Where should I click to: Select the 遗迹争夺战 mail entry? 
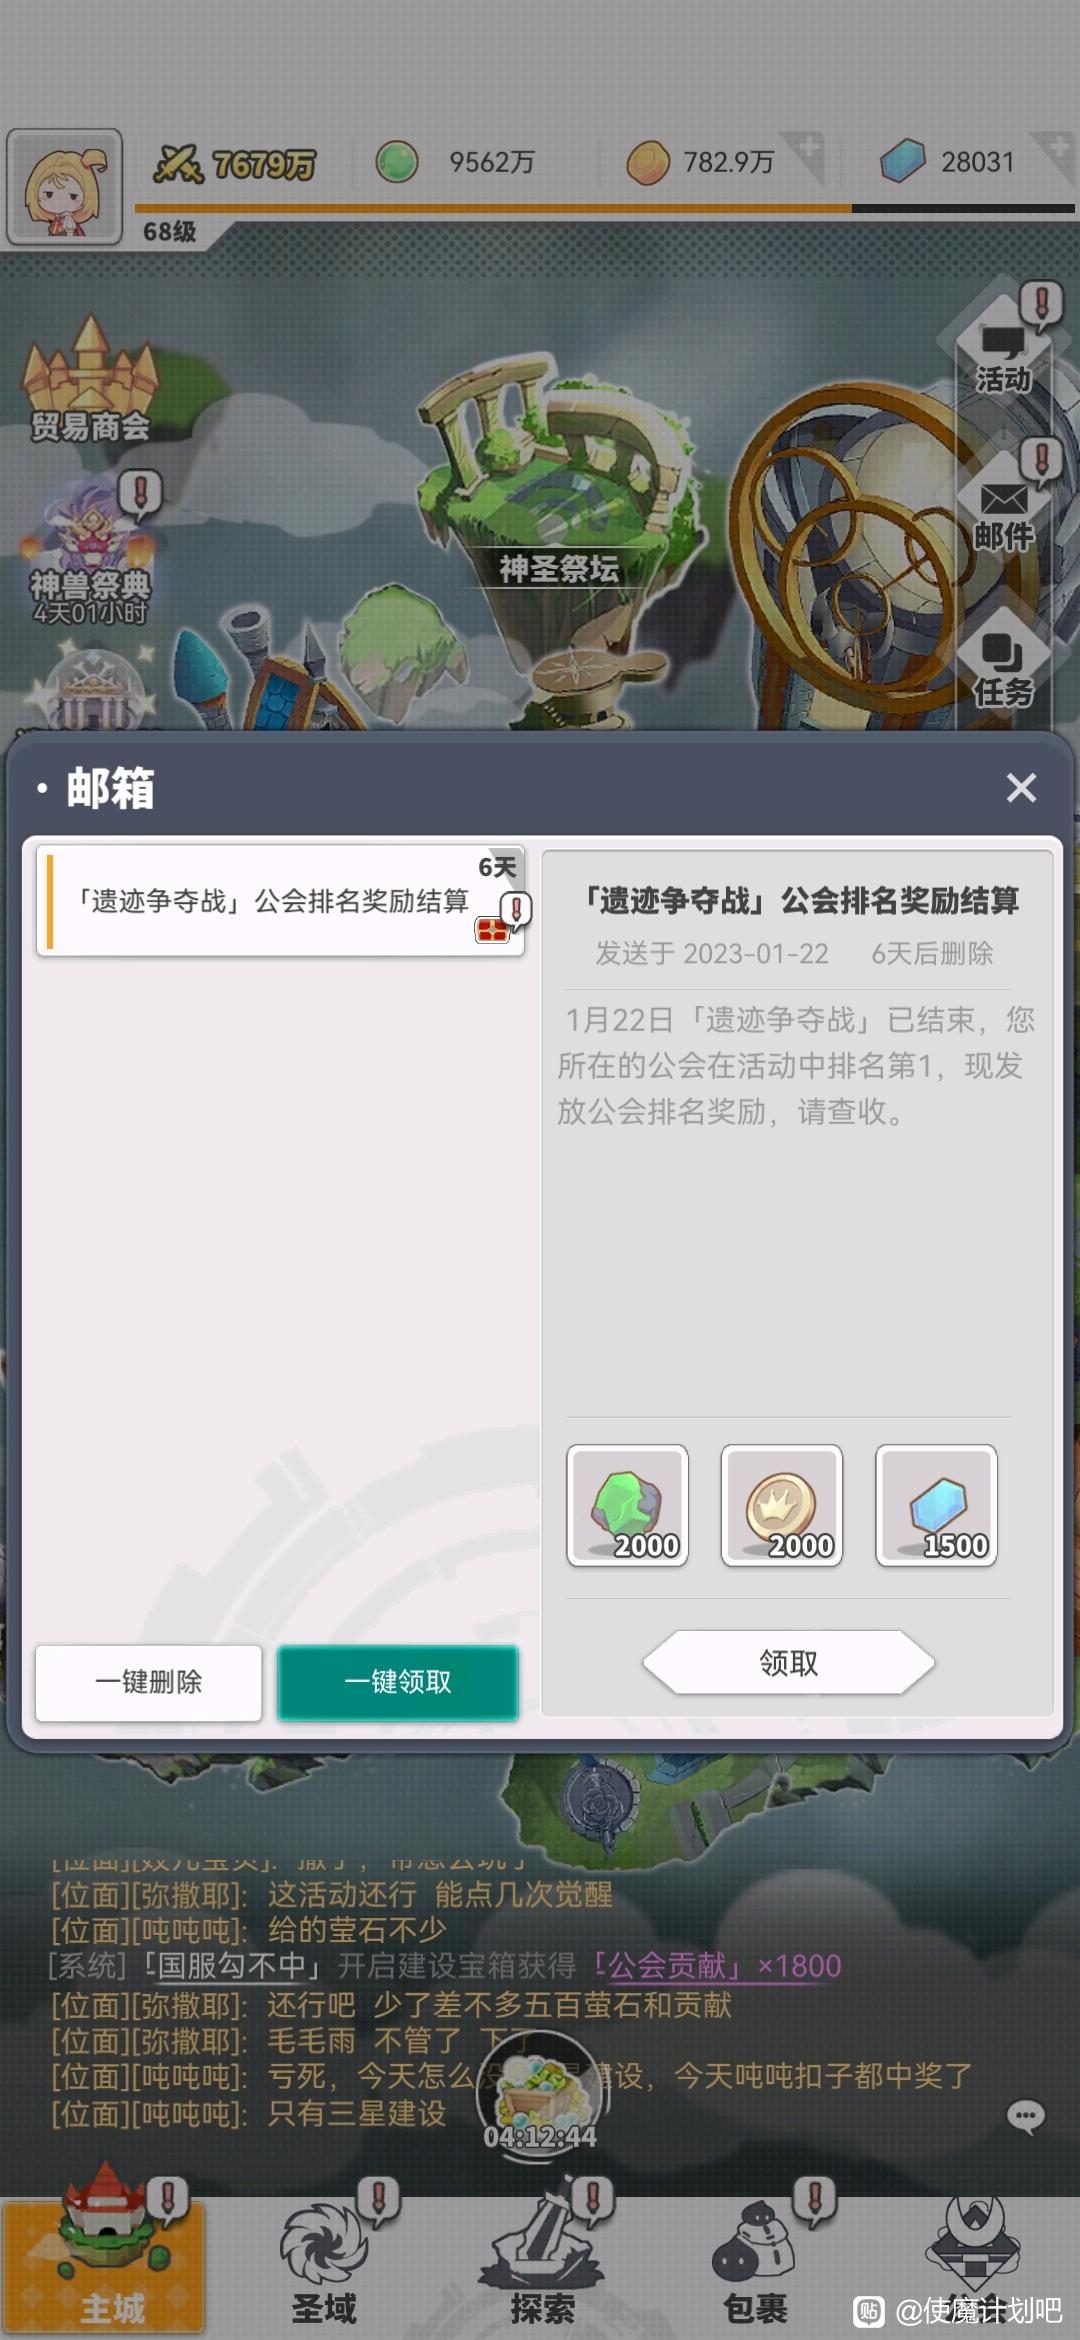click(281, 901)
